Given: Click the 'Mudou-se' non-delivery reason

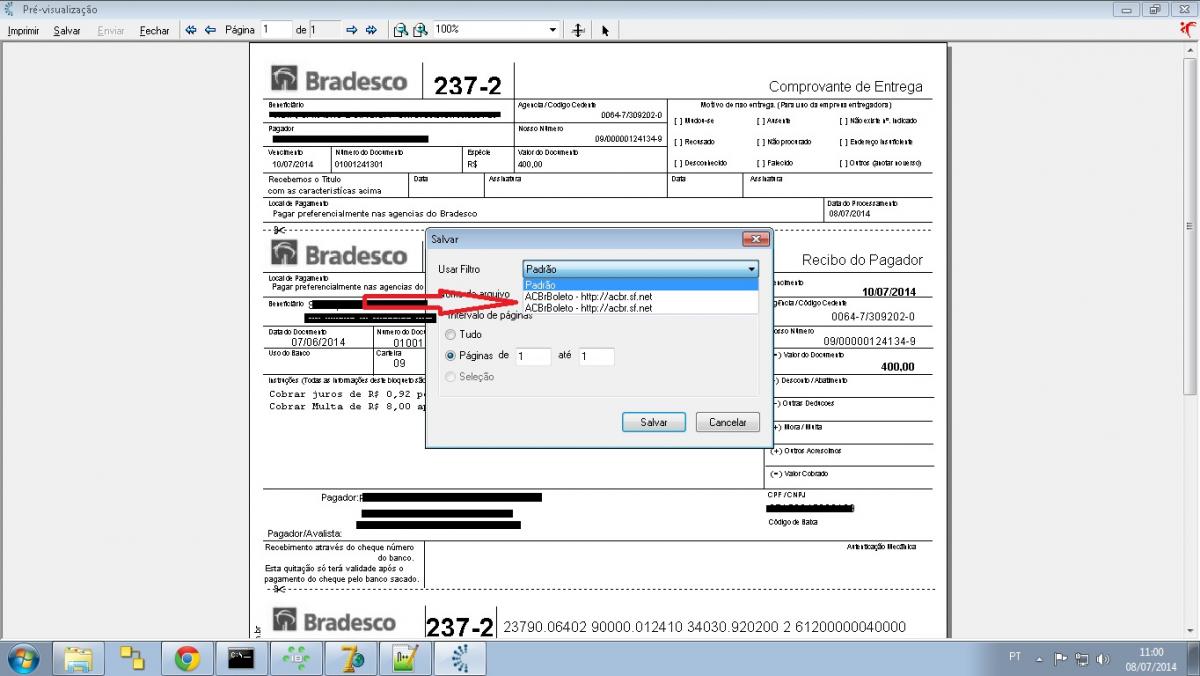Looking at the screenshot, I should coord(694,121).
